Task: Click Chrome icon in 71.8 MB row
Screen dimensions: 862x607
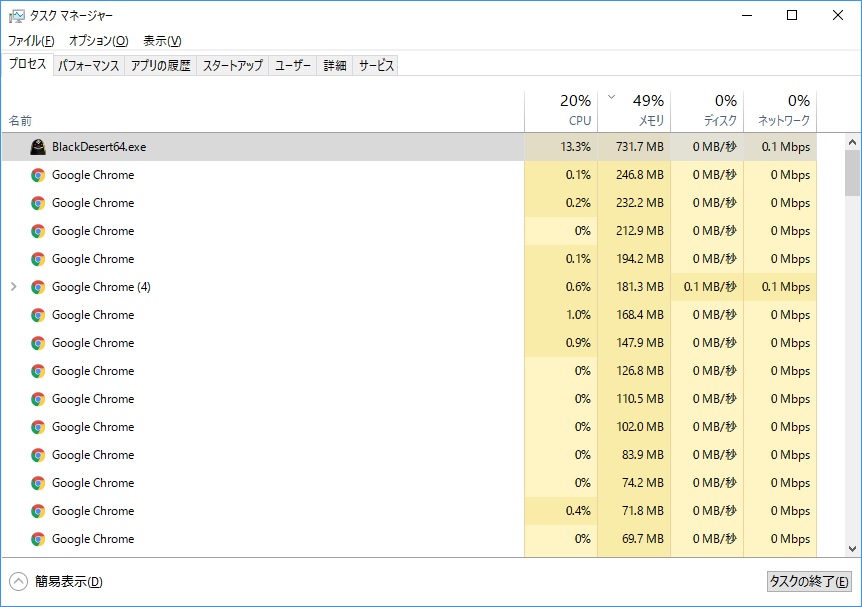Action: (38, 511)
